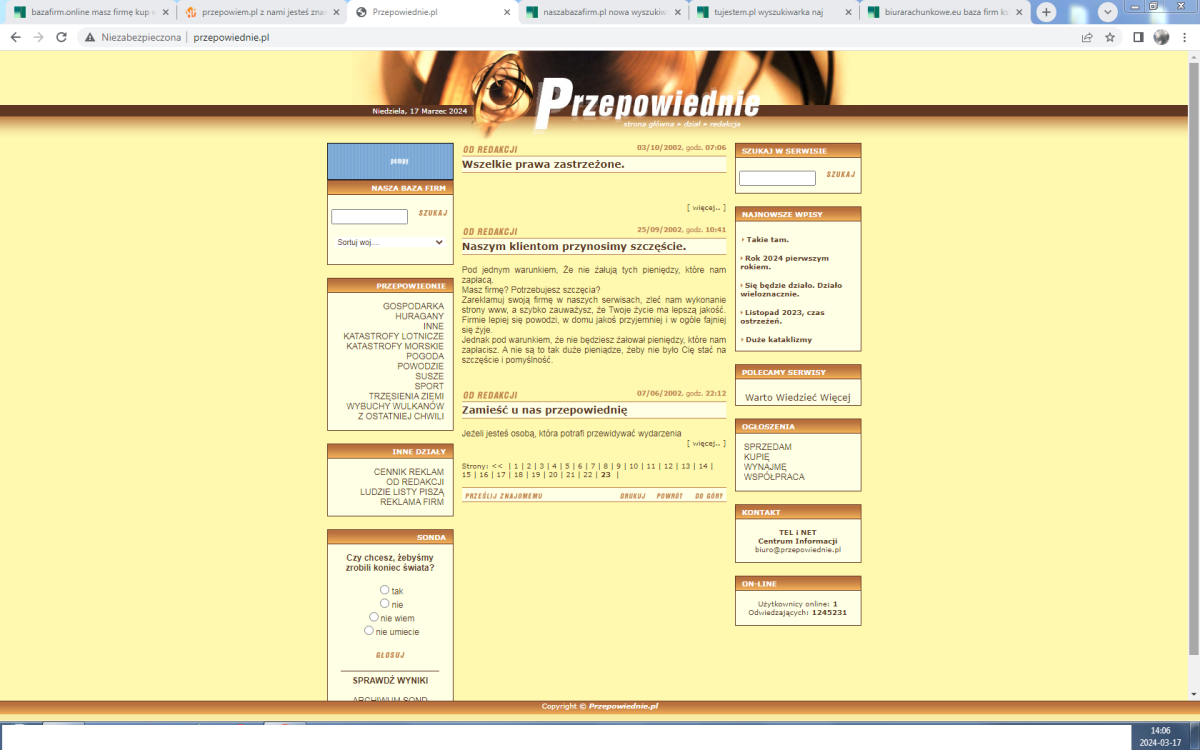Expand 'więcej' under Zamieść u nas przepowiednię
The width and height of the screenshot is (1200, 750).
(706, 443)
